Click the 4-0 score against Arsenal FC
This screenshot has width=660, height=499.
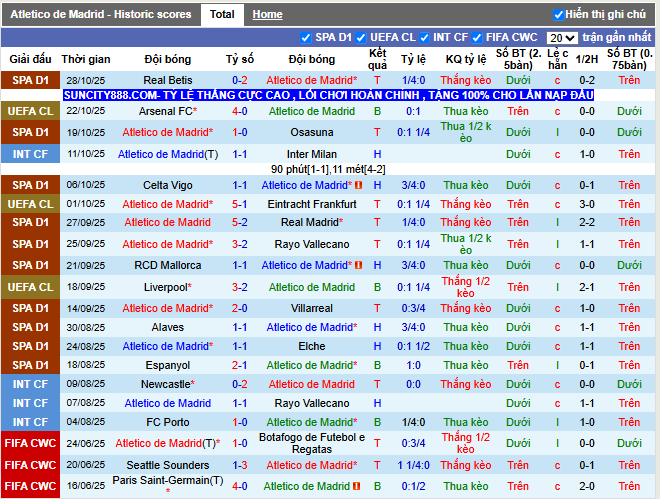(240, 111)
